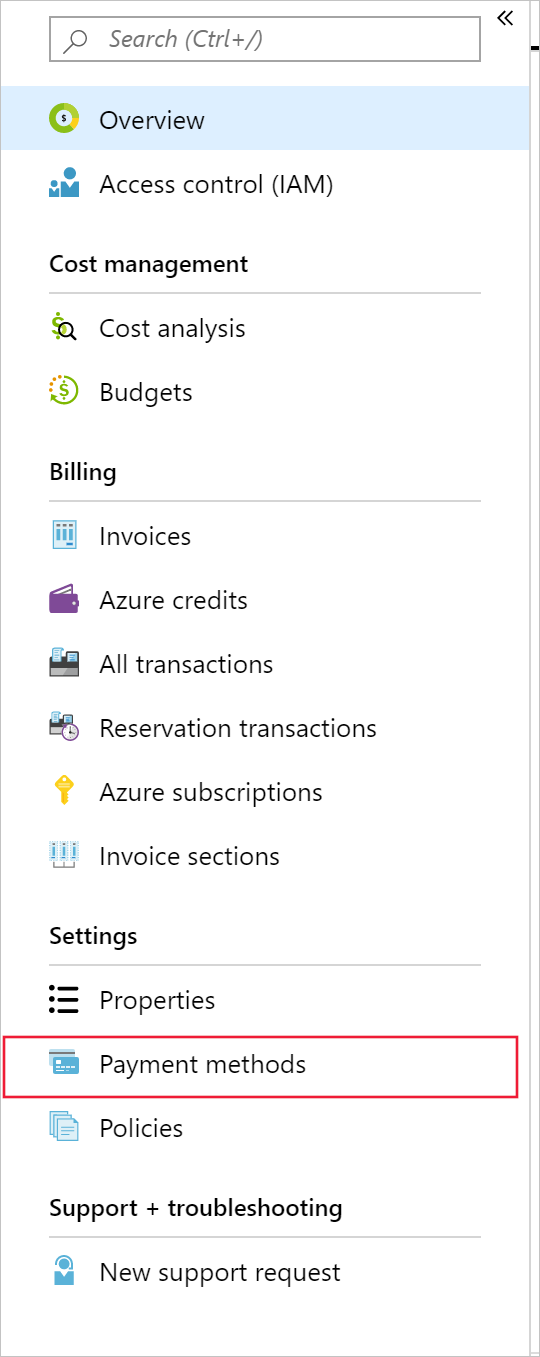Click the All transactions register icon
Image resolution: width=540 pixels, height=1357 pixels.
click(64, 664)
